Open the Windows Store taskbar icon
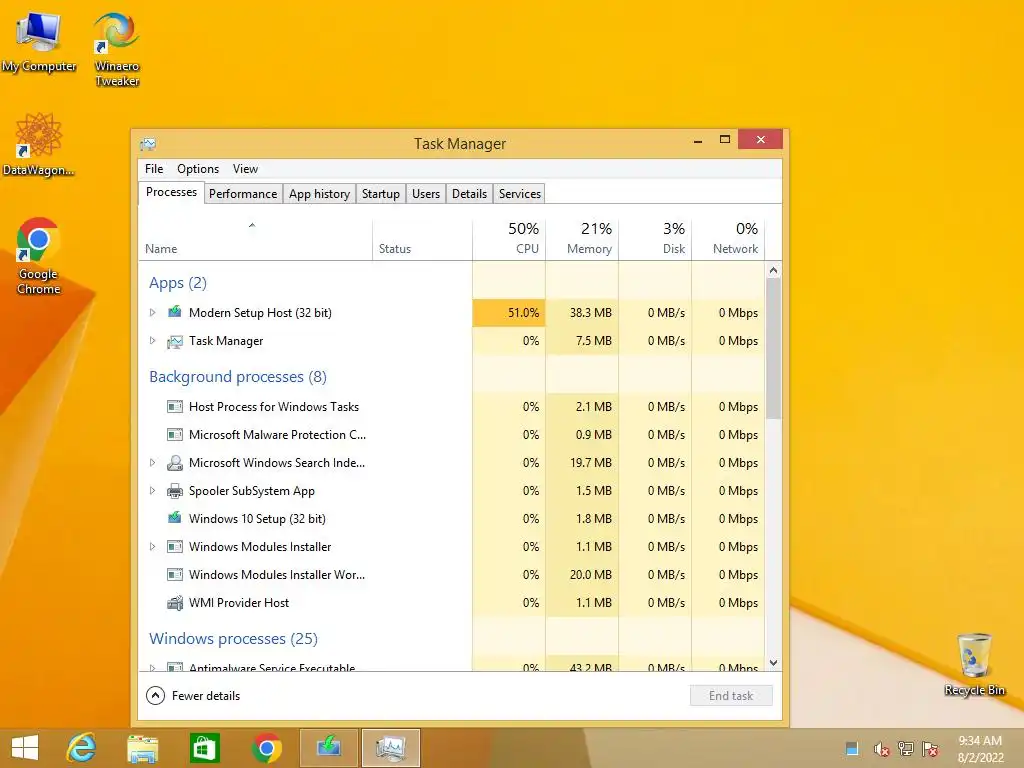The image size is (1024, 768). click(204, 748)
